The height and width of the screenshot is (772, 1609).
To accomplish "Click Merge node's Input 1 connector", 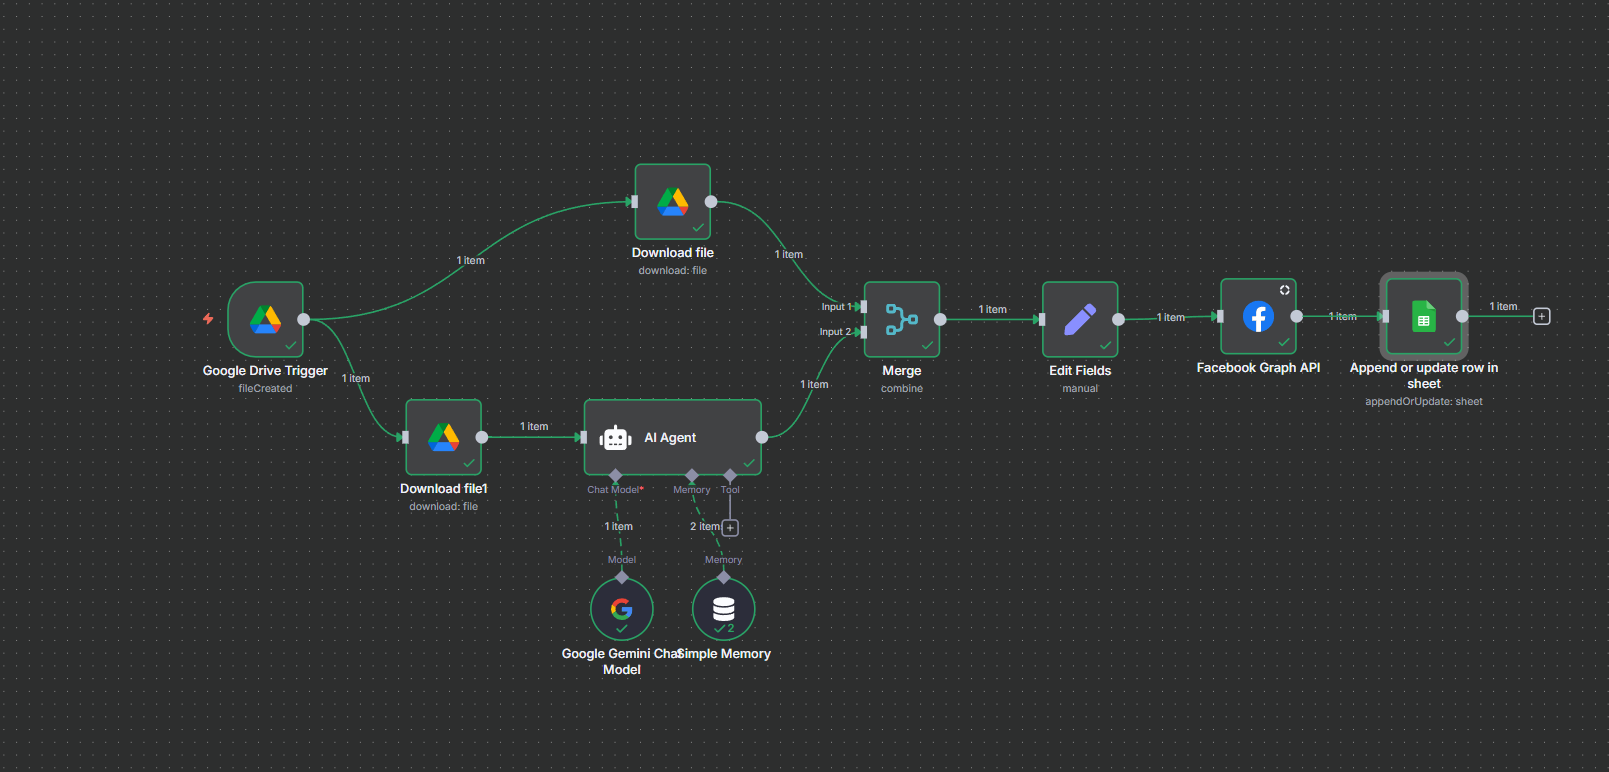I will [864, 307].
